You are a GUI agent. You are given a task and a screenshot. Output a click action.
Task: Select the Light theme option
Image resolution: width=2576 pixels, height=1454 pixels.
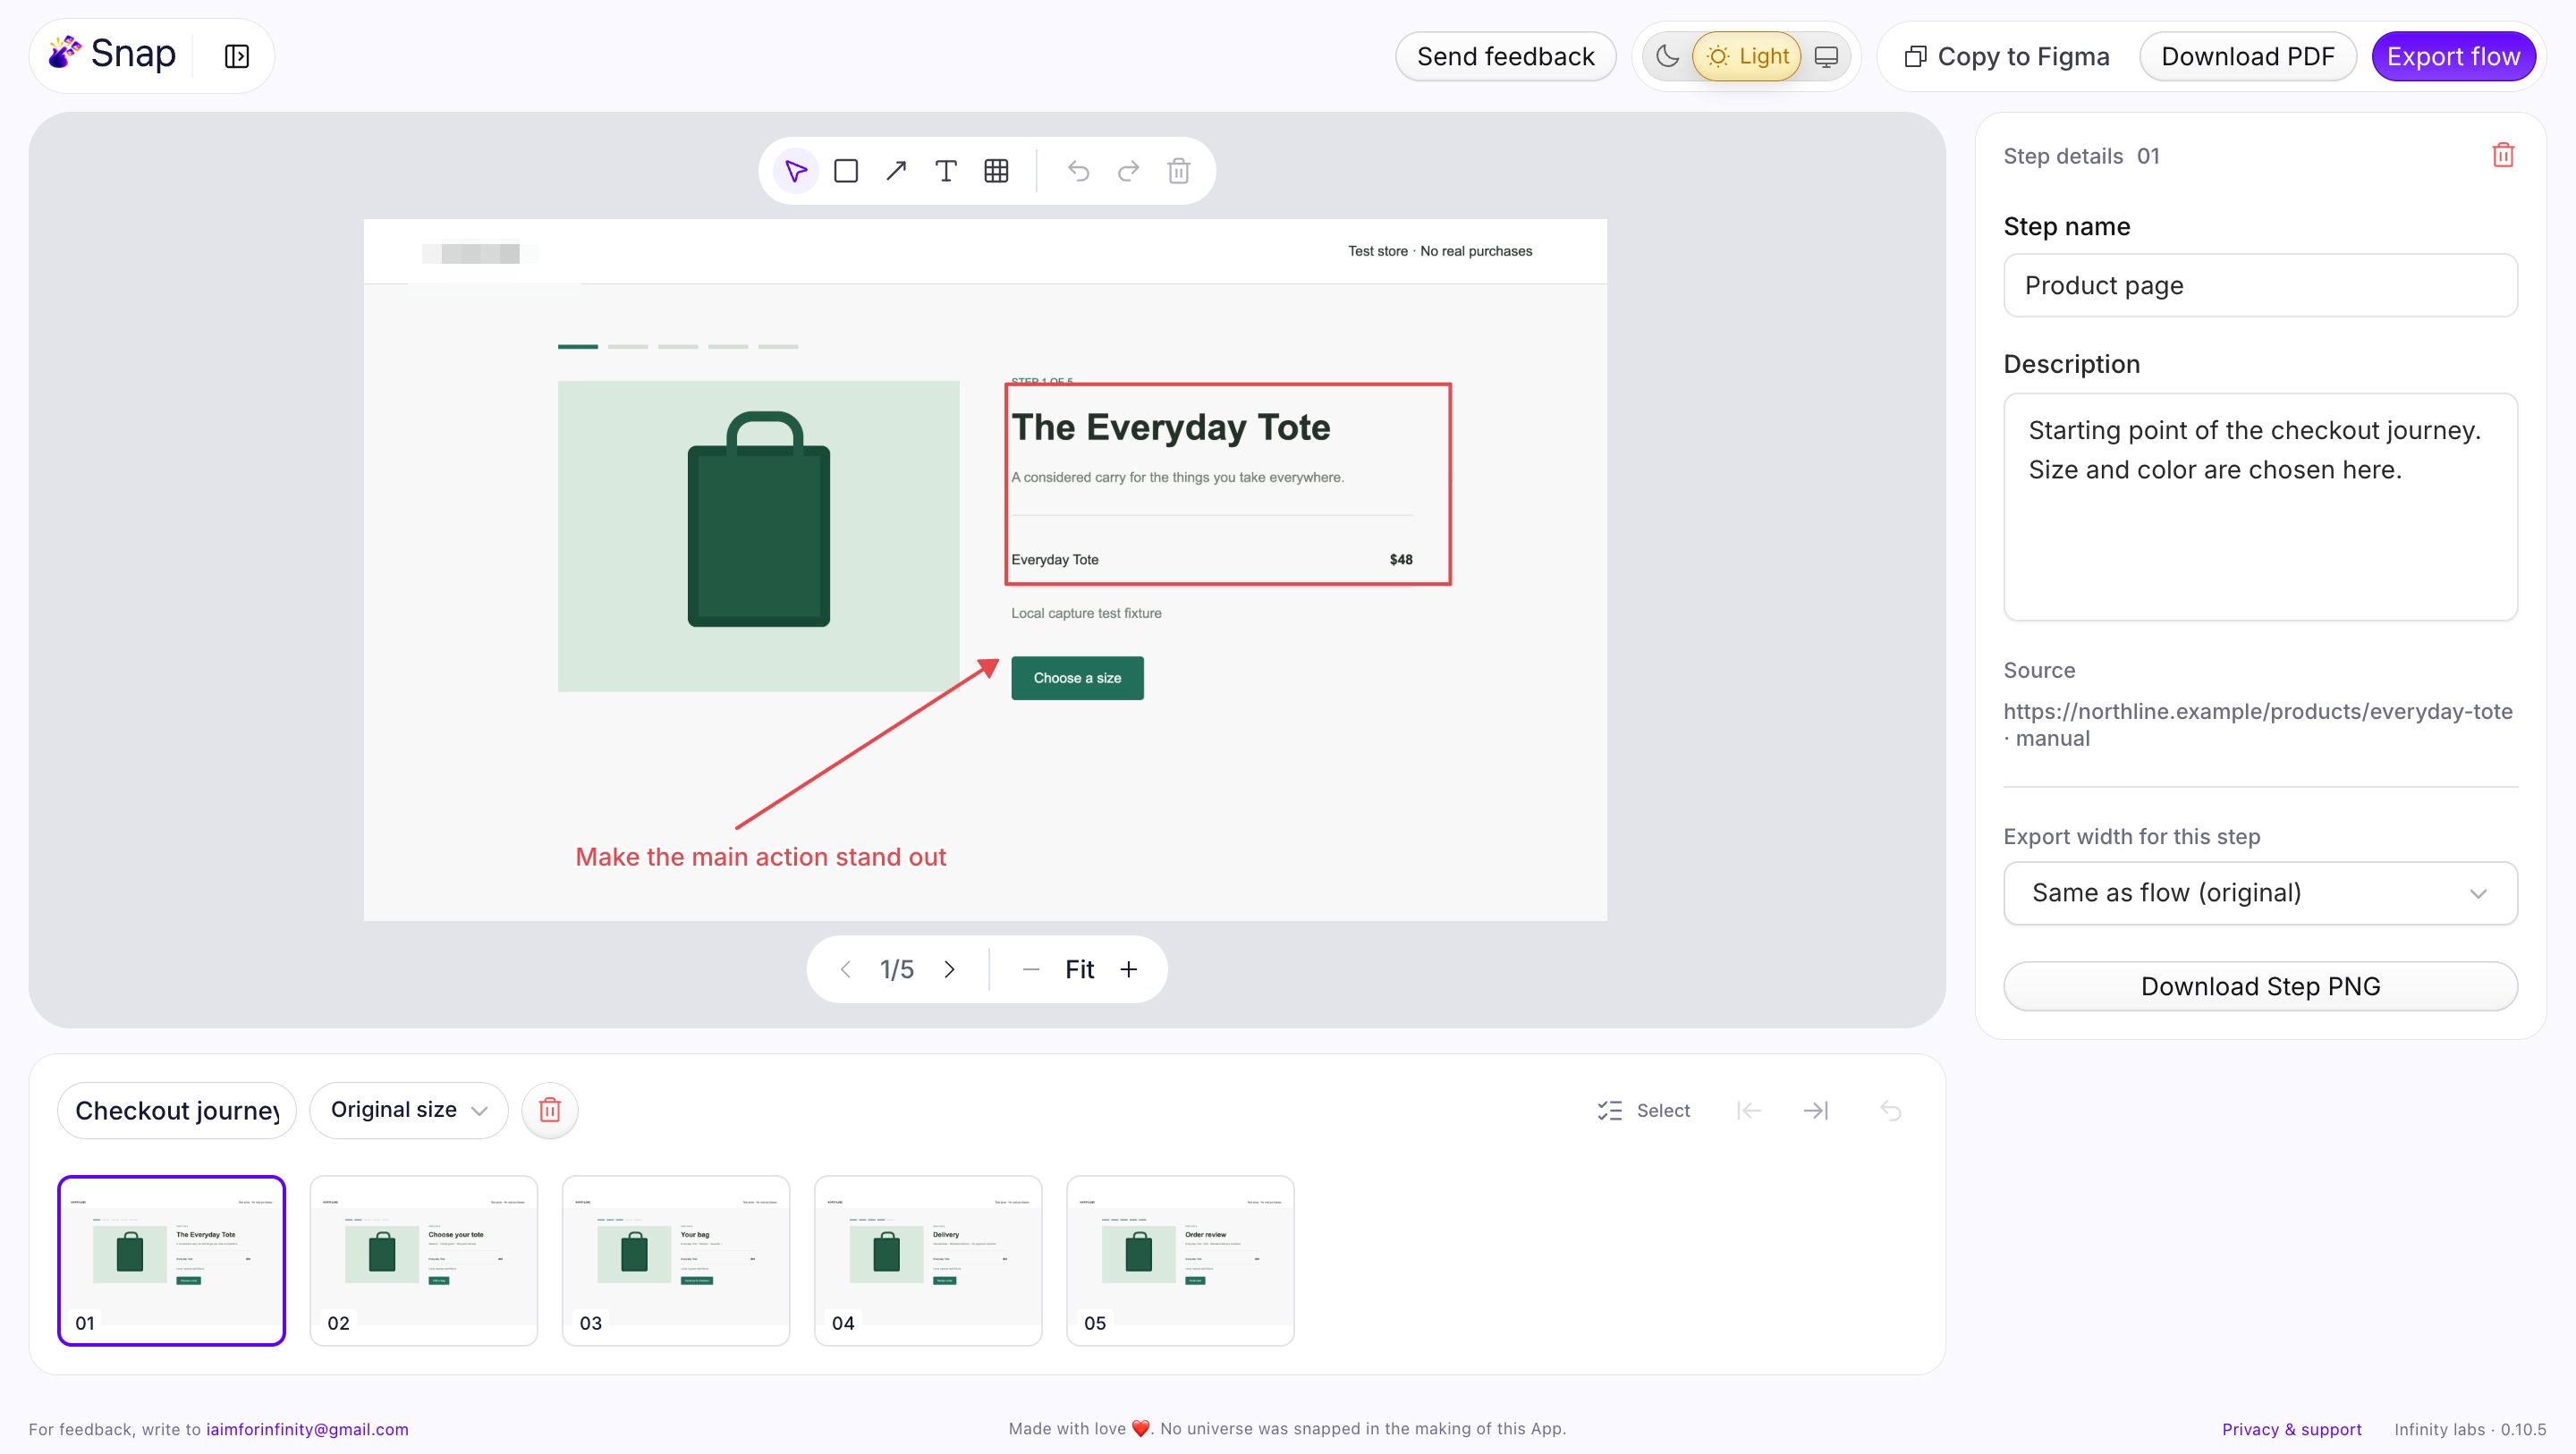coord(1747,56)
